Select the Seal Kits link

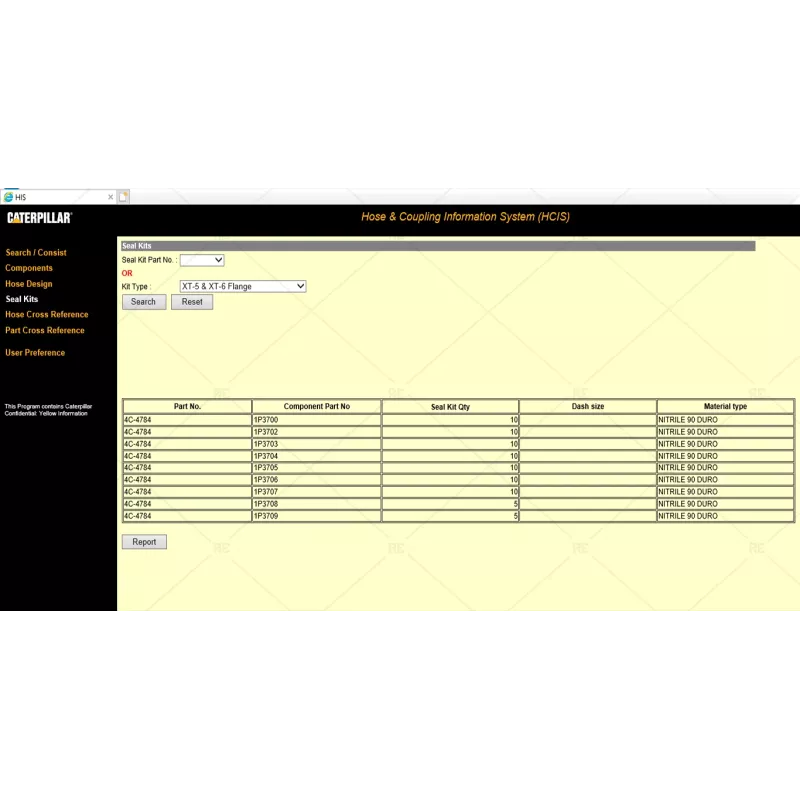click(21, 298)
